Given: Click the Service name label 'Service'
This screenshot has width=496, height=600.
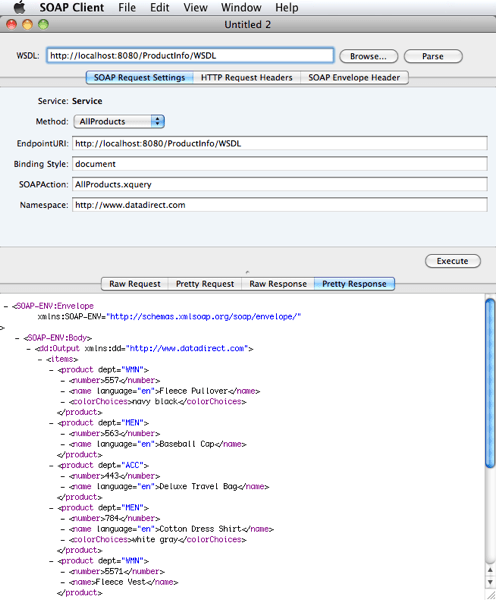Looking at the screenshot, I should tap(87, 101).
